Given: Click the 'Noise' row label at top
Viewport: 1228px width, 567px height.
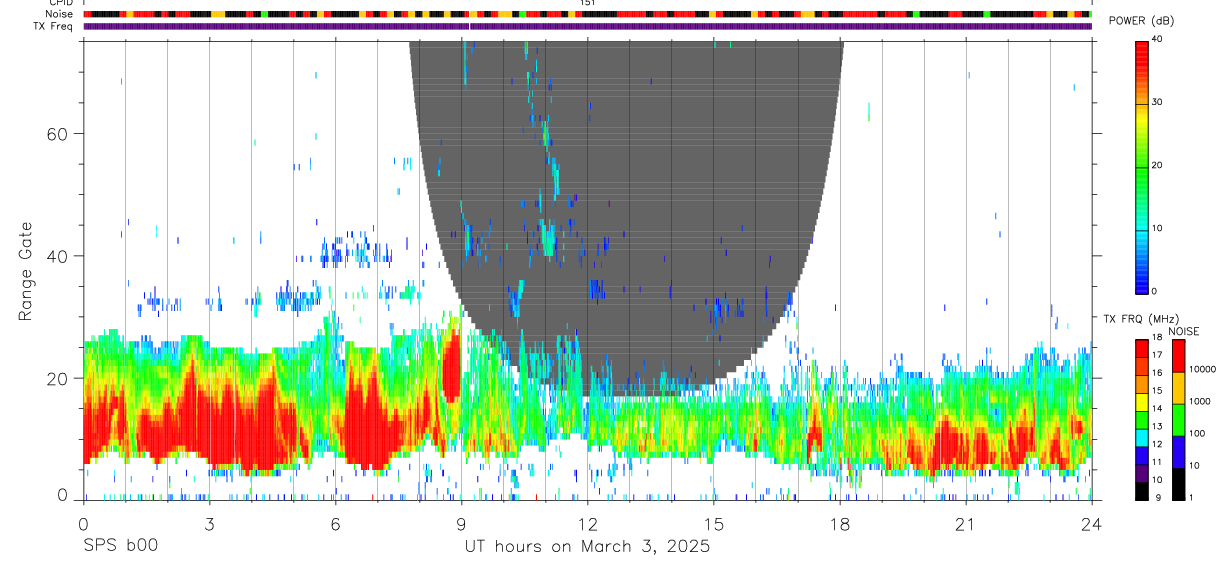Looking at the screenshot, I should pyautogui.click(x=61, y=14).
